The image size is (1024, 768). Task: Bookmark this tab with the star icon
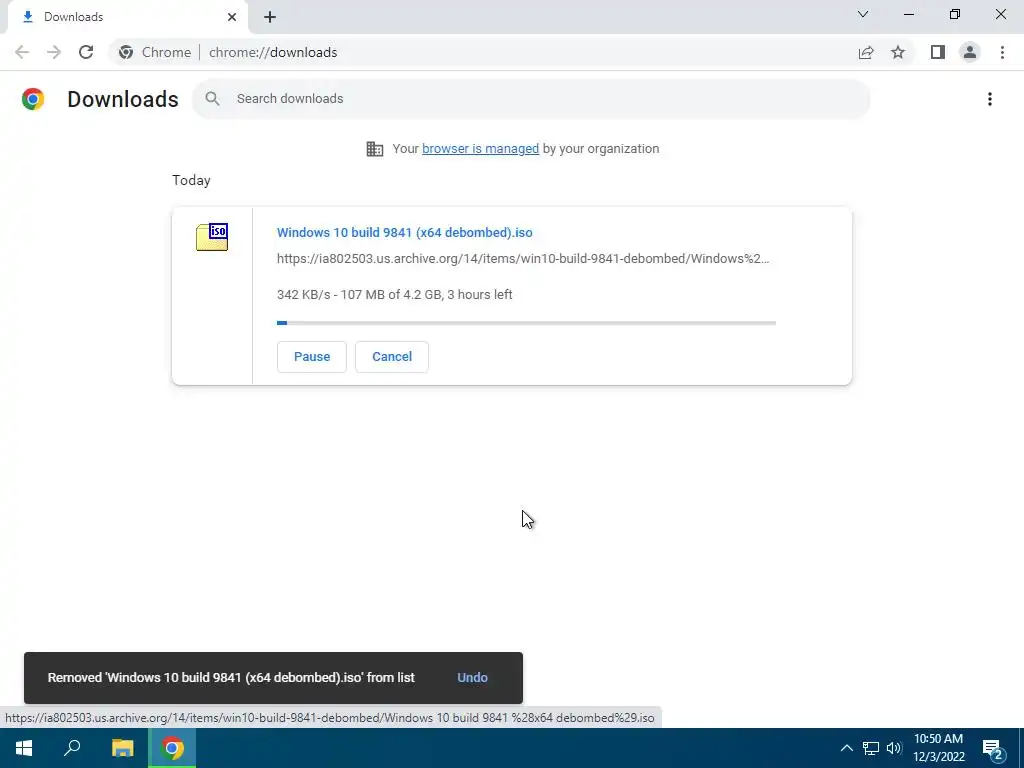[x=898, y=52]
